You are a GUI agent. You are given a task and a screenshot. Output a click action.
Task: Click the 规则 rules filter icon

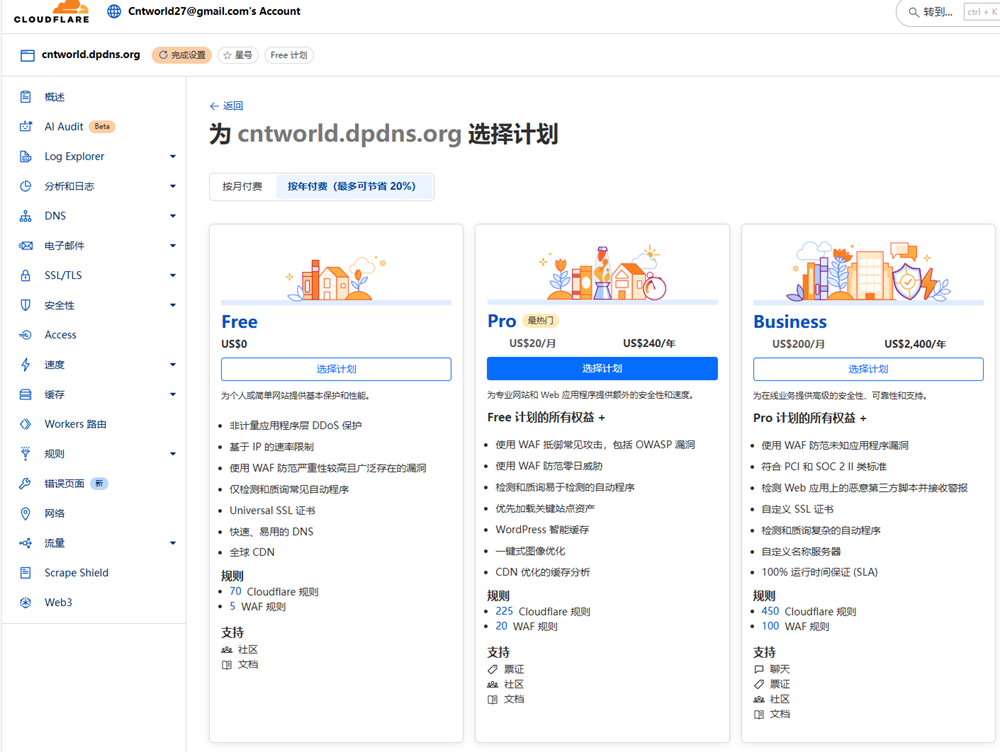point(26,453)
